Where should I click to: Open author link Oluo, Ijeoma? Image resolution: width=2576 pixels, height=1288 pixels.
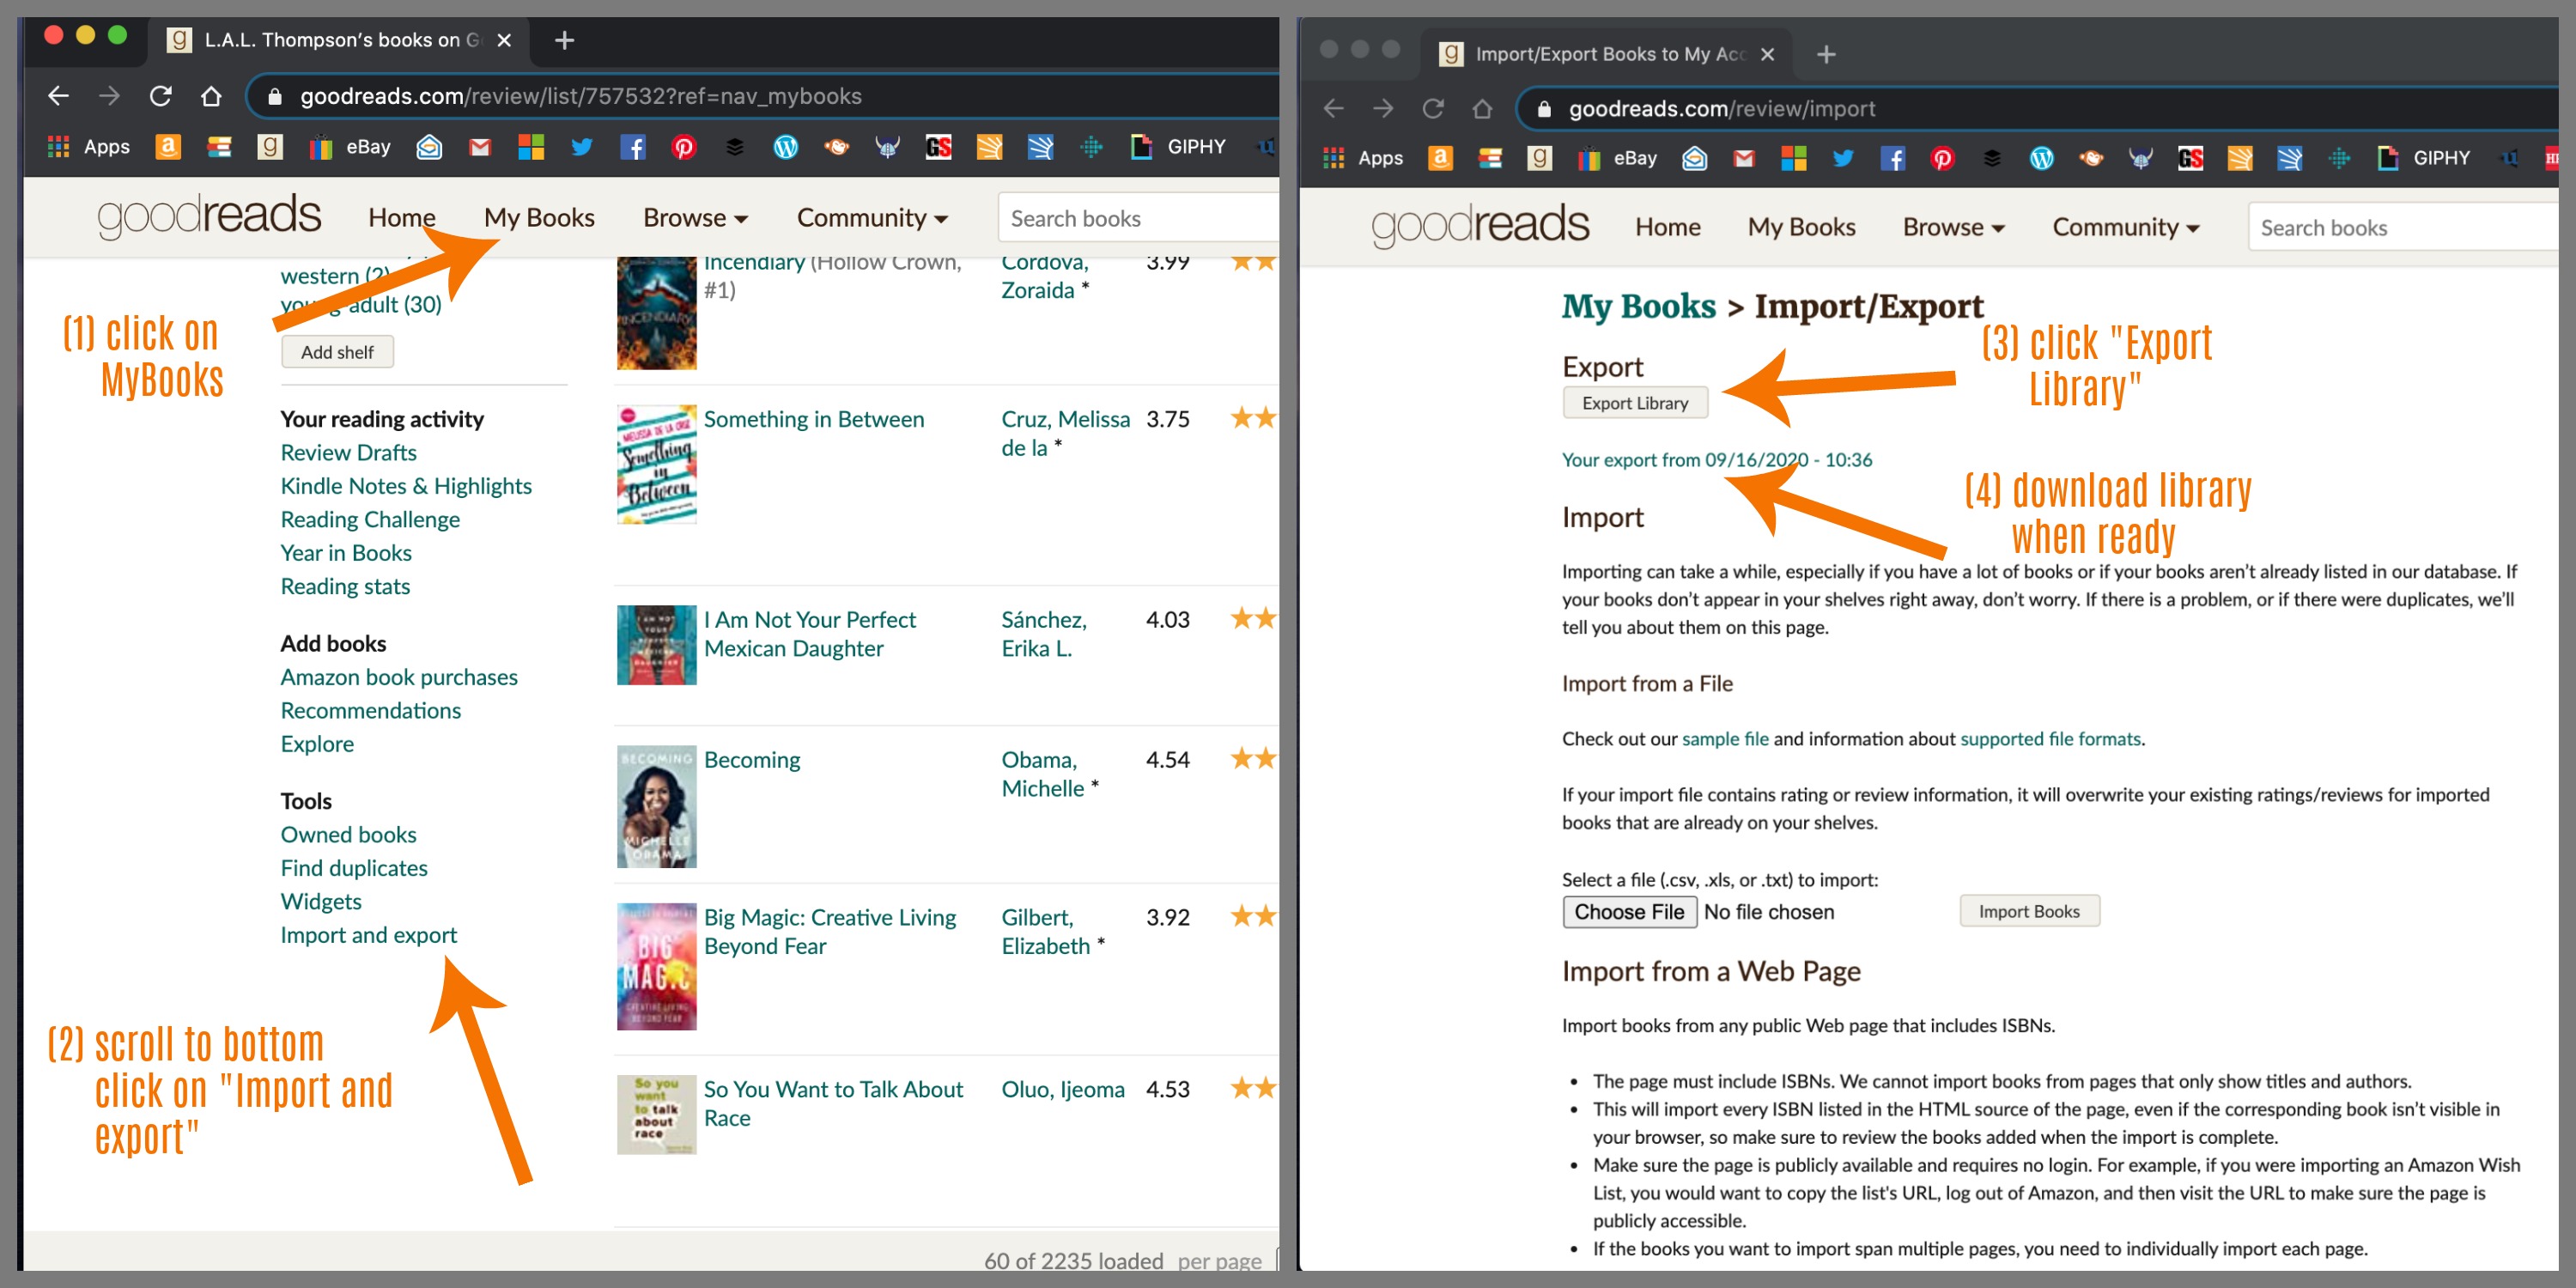1063,1089
